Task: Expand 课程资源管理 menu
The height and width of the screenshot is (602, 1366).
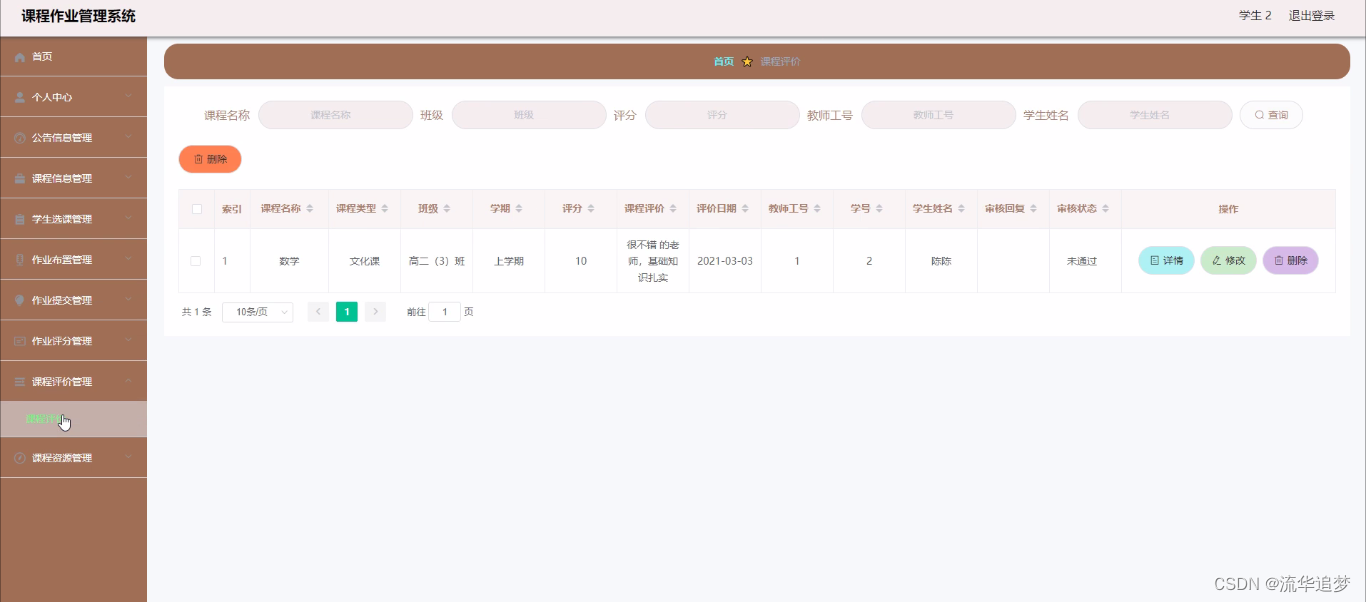Action: [x=73, y=458]
